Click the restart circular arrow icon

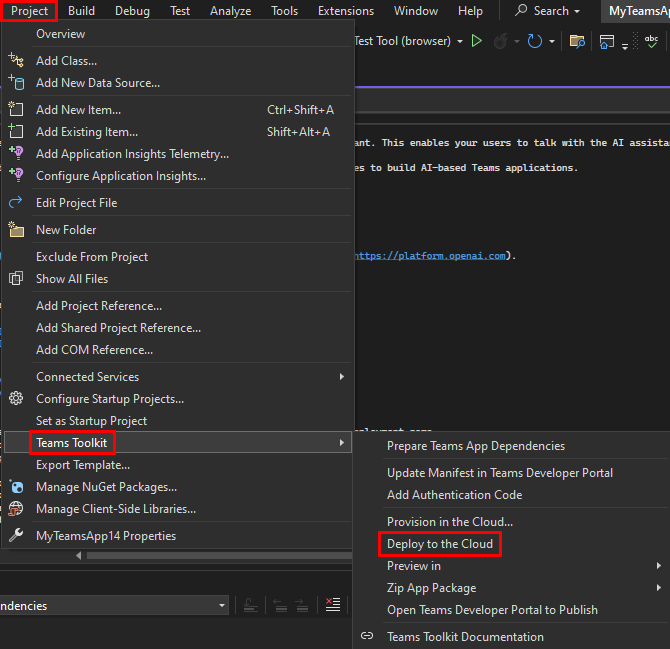[535, 41]
